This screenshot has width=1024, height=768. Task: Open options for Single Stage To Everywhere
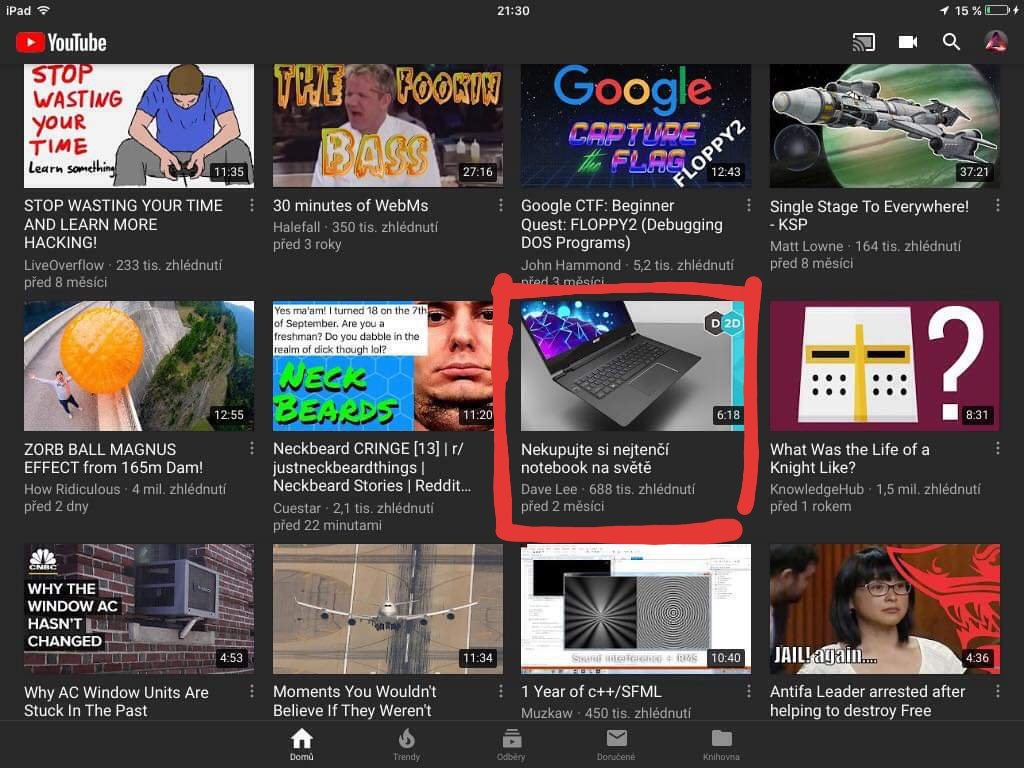coord(997,206)
